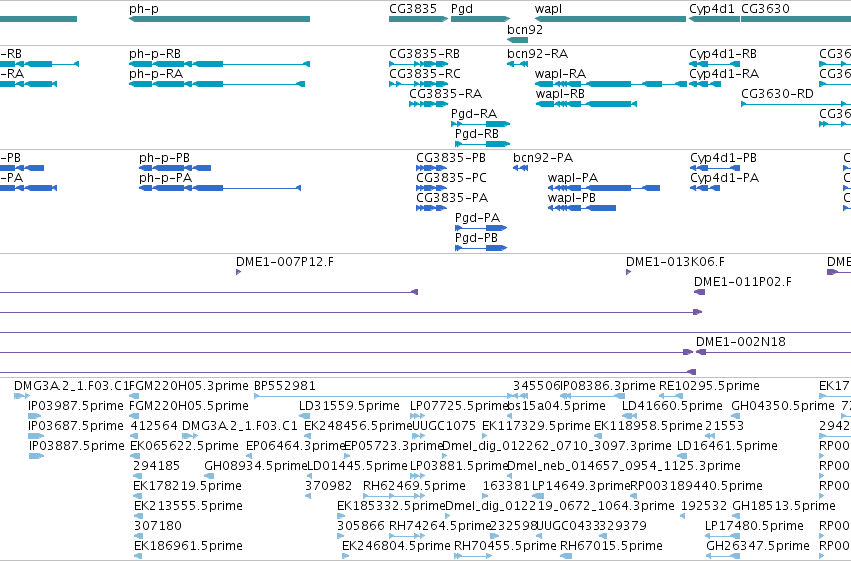This screenshot has height=561, width=851.
Task: Select EST LD41660.5prime
Action: (x=629, y=416)
